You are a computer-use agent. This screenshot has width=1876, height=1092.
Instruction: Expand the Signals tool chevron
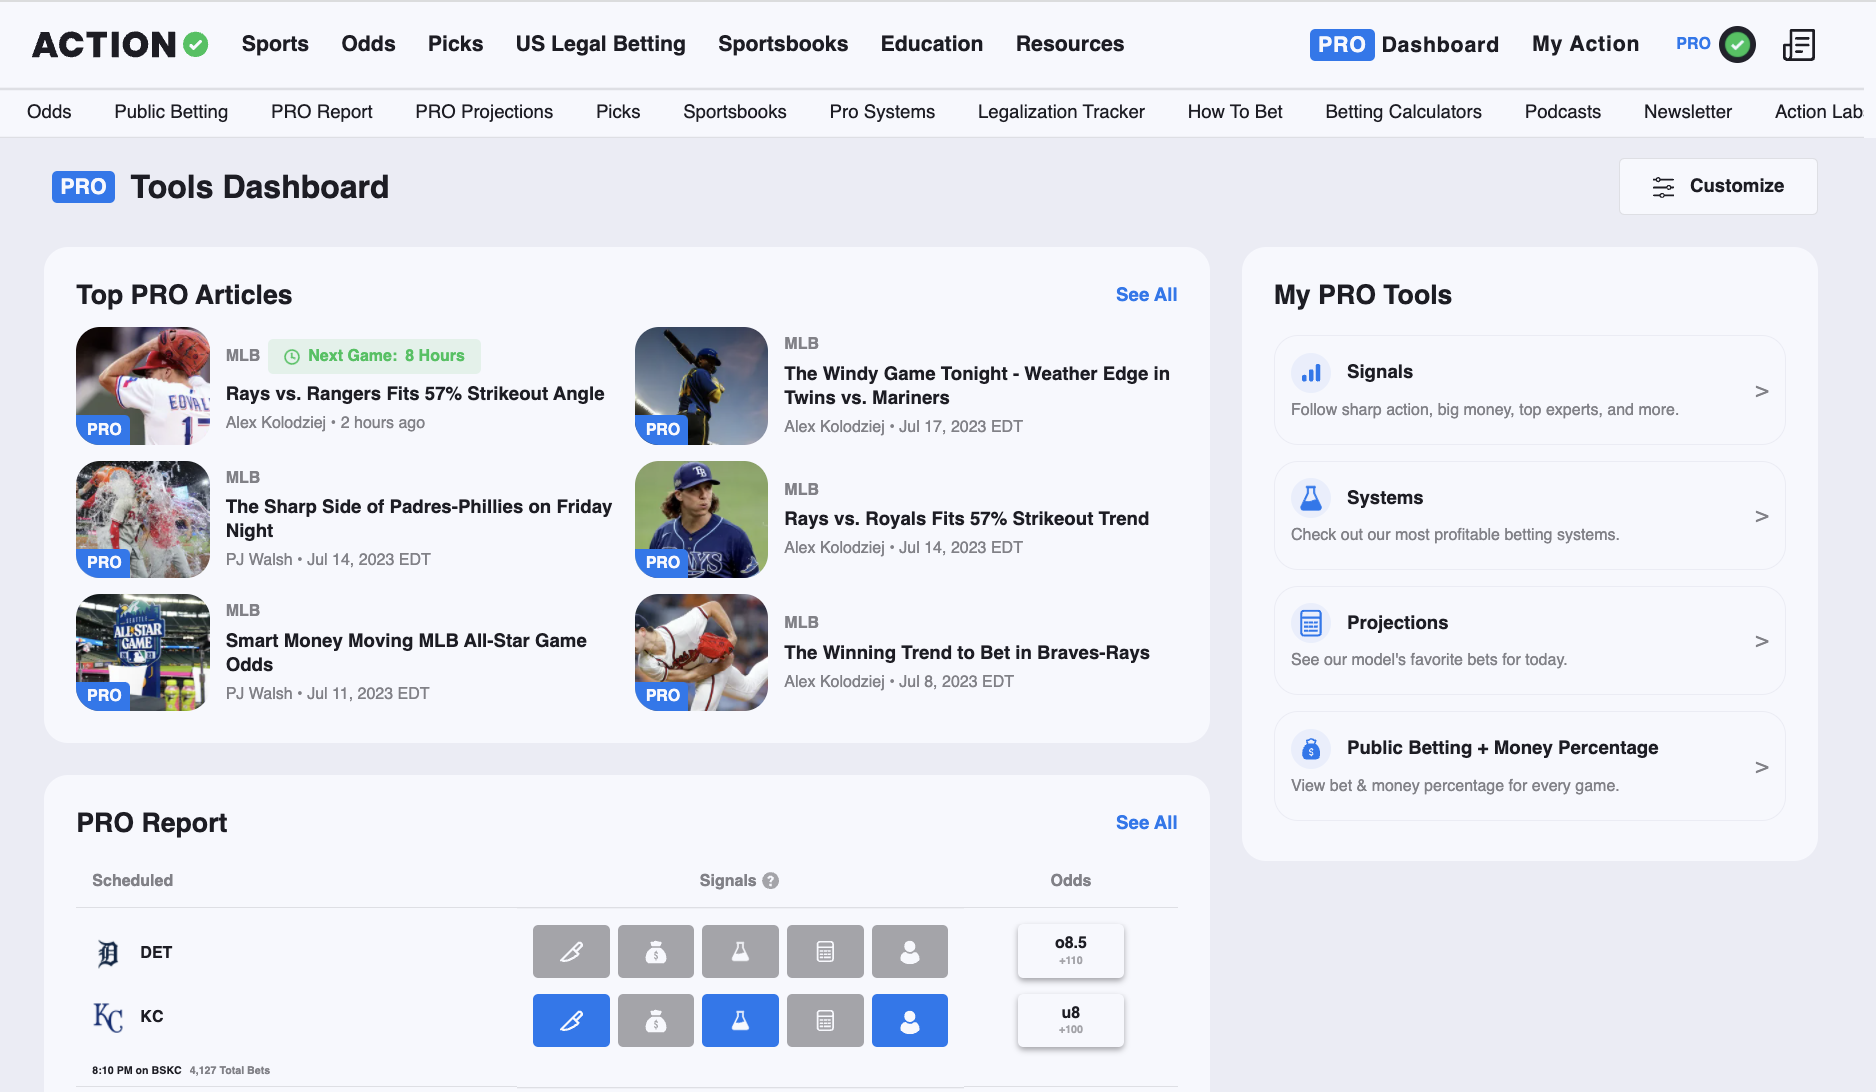(1762, 391)
